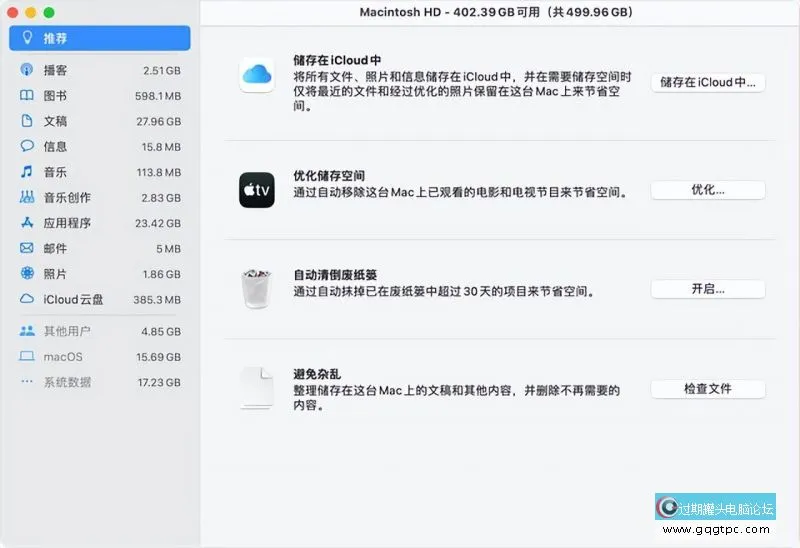Click the 避免杂乱 heading
The width and height of the screenshot is (800, 548).
coord(316,374)
